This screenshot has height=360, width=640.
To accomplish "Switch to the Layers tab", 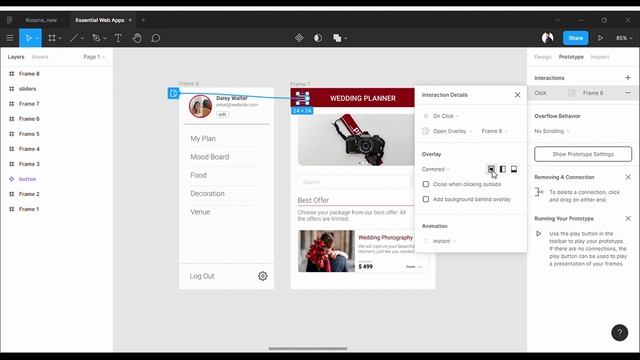I will tap(16, 57).
